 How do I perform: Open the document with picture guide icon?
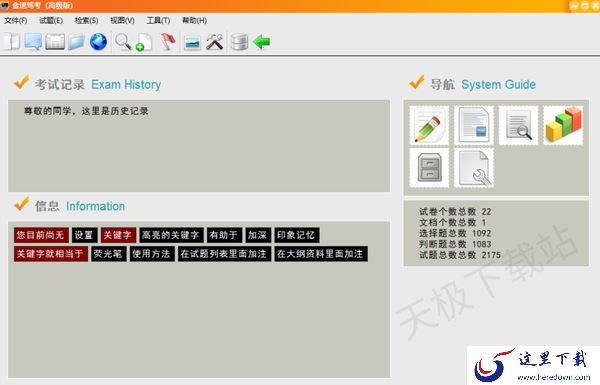point(474,126)
